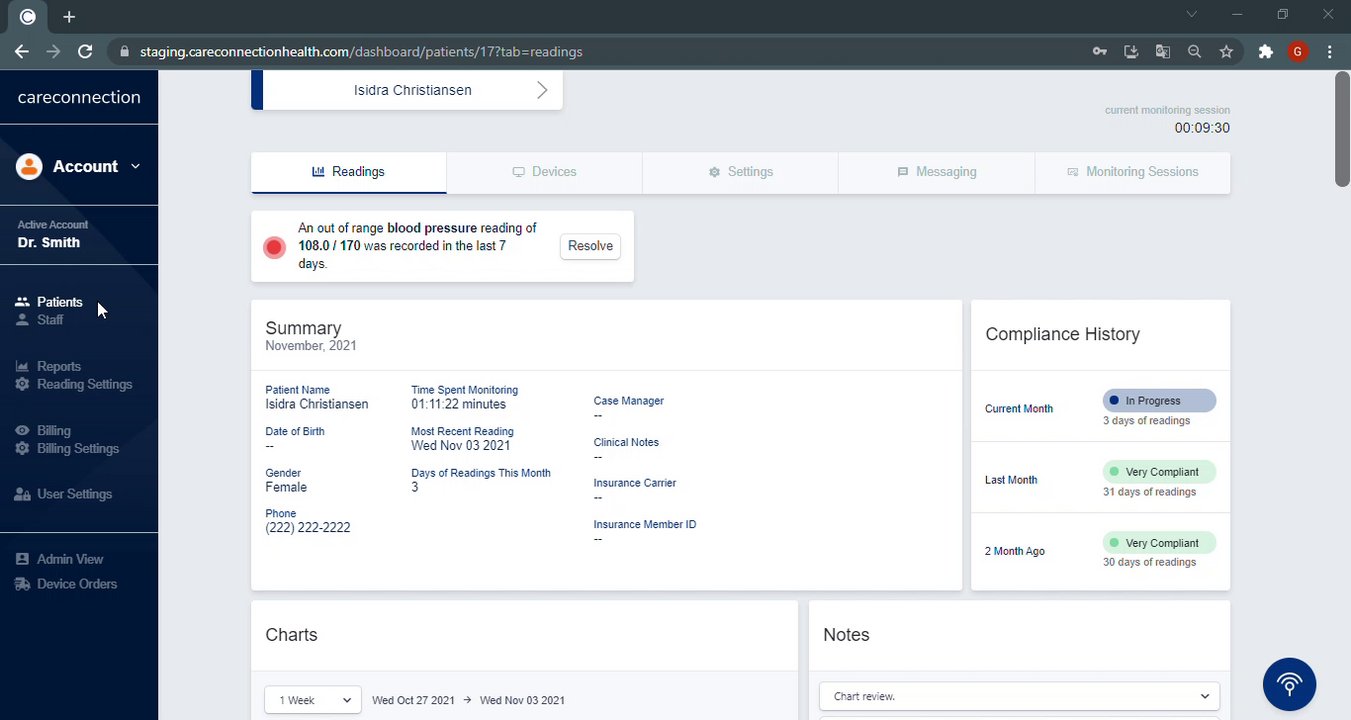Screen dimensions: 1351x720
Task: Open browser extensions puzzle icon
Action: pyautogui.click(x=1266, y=51)
